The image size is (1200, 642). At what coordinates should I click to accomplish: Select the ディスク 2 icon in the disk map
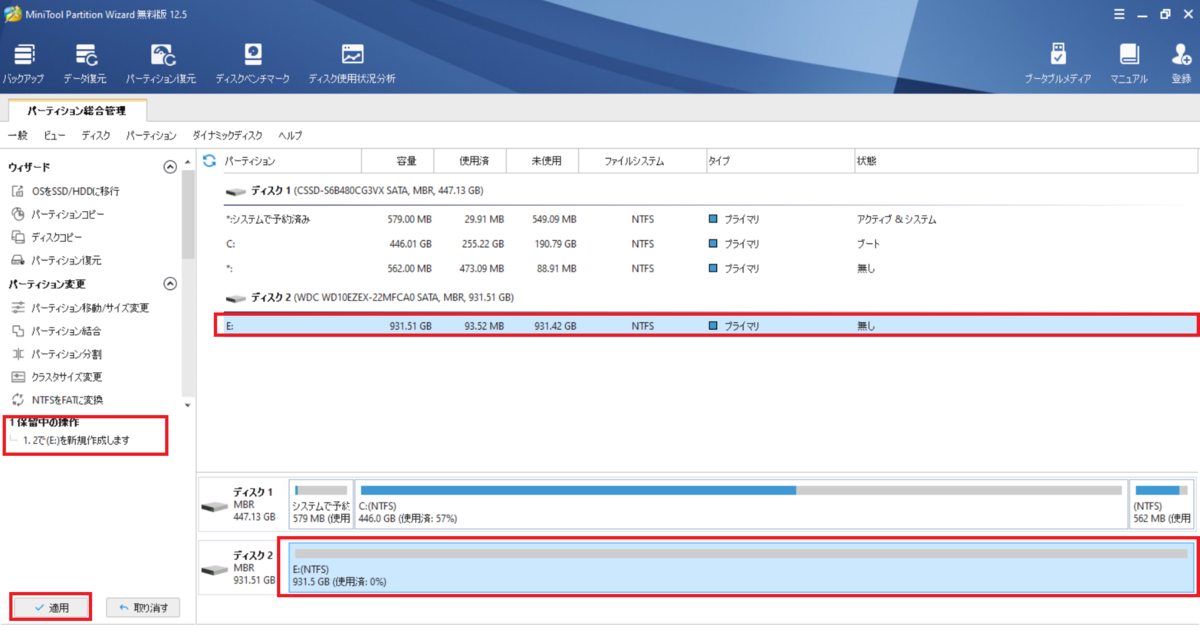[x=214, y=570]
